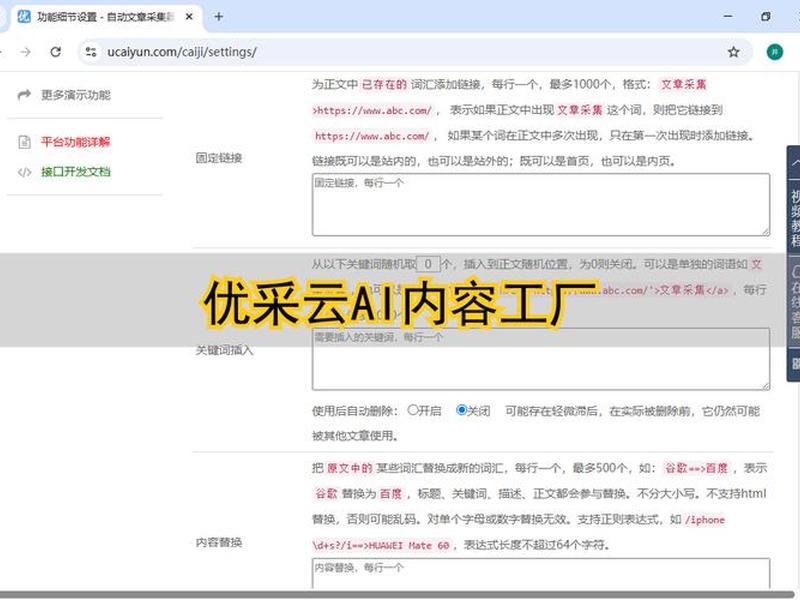Click the address bar URL ucaiyun.com/caiji/settings/
This screenshot has height=600, width=800.
(182, 52)
